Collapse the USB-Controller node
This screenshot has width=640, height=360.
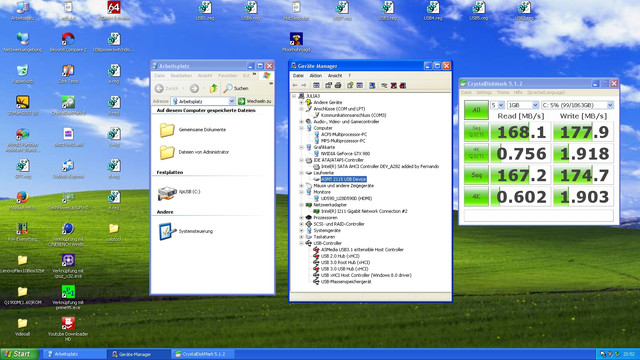(302, 243)
